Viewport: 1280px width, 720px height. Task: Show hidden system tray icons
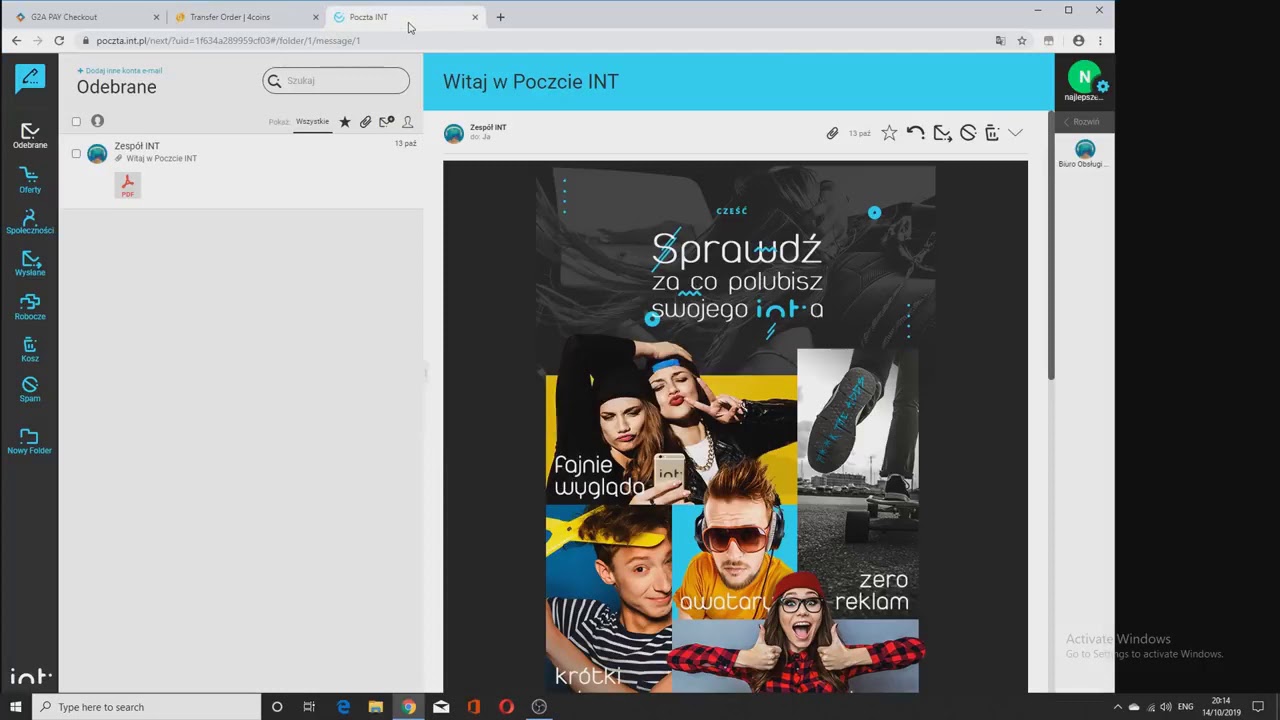click(1117, 707)
